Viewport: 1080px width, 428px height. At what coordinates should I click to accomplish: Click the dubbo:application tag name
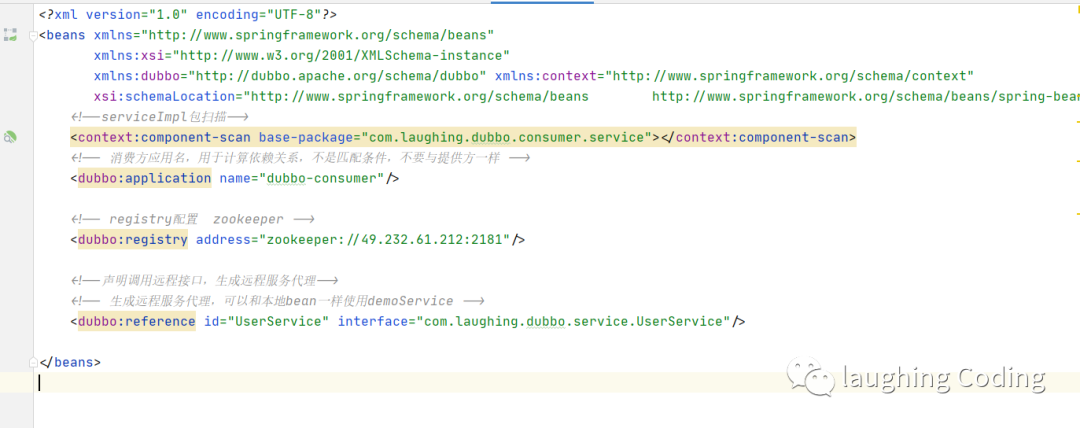coord(144,179)
